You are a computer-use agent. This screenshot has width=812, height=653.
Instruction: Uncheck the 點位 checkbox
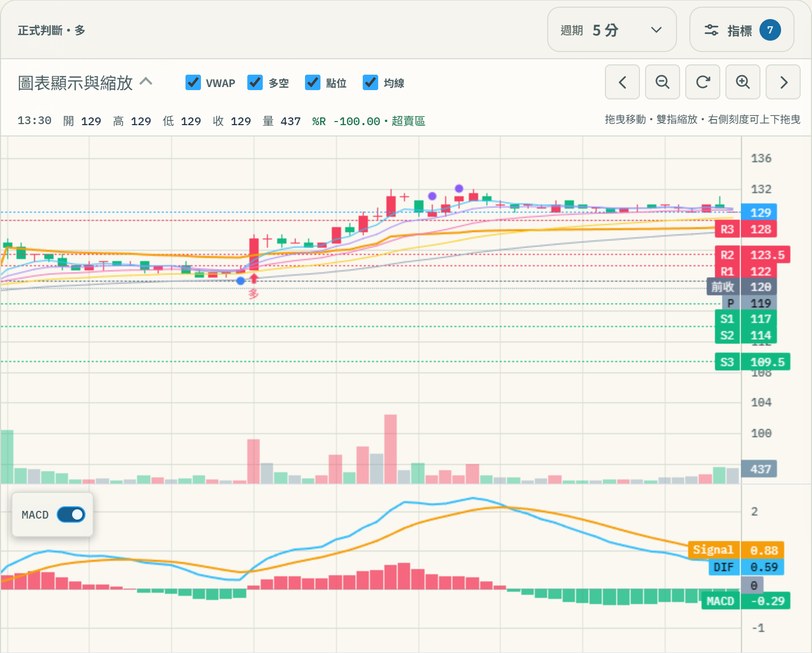(313, 82)
